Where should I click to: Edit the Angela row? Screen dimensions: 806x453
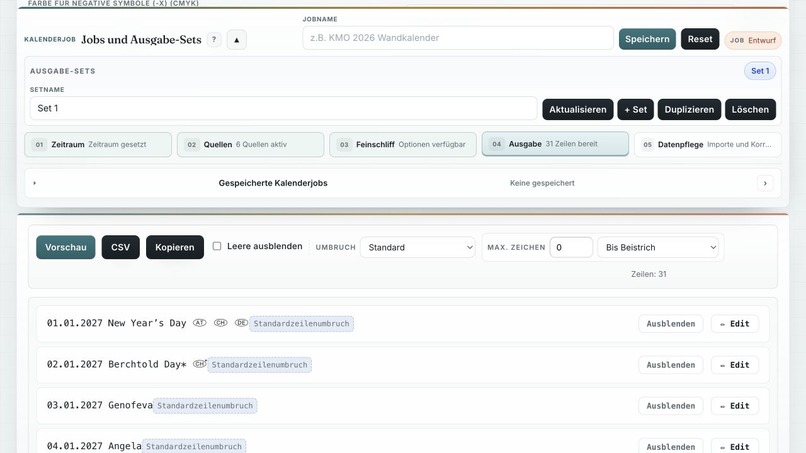(735, 446)
